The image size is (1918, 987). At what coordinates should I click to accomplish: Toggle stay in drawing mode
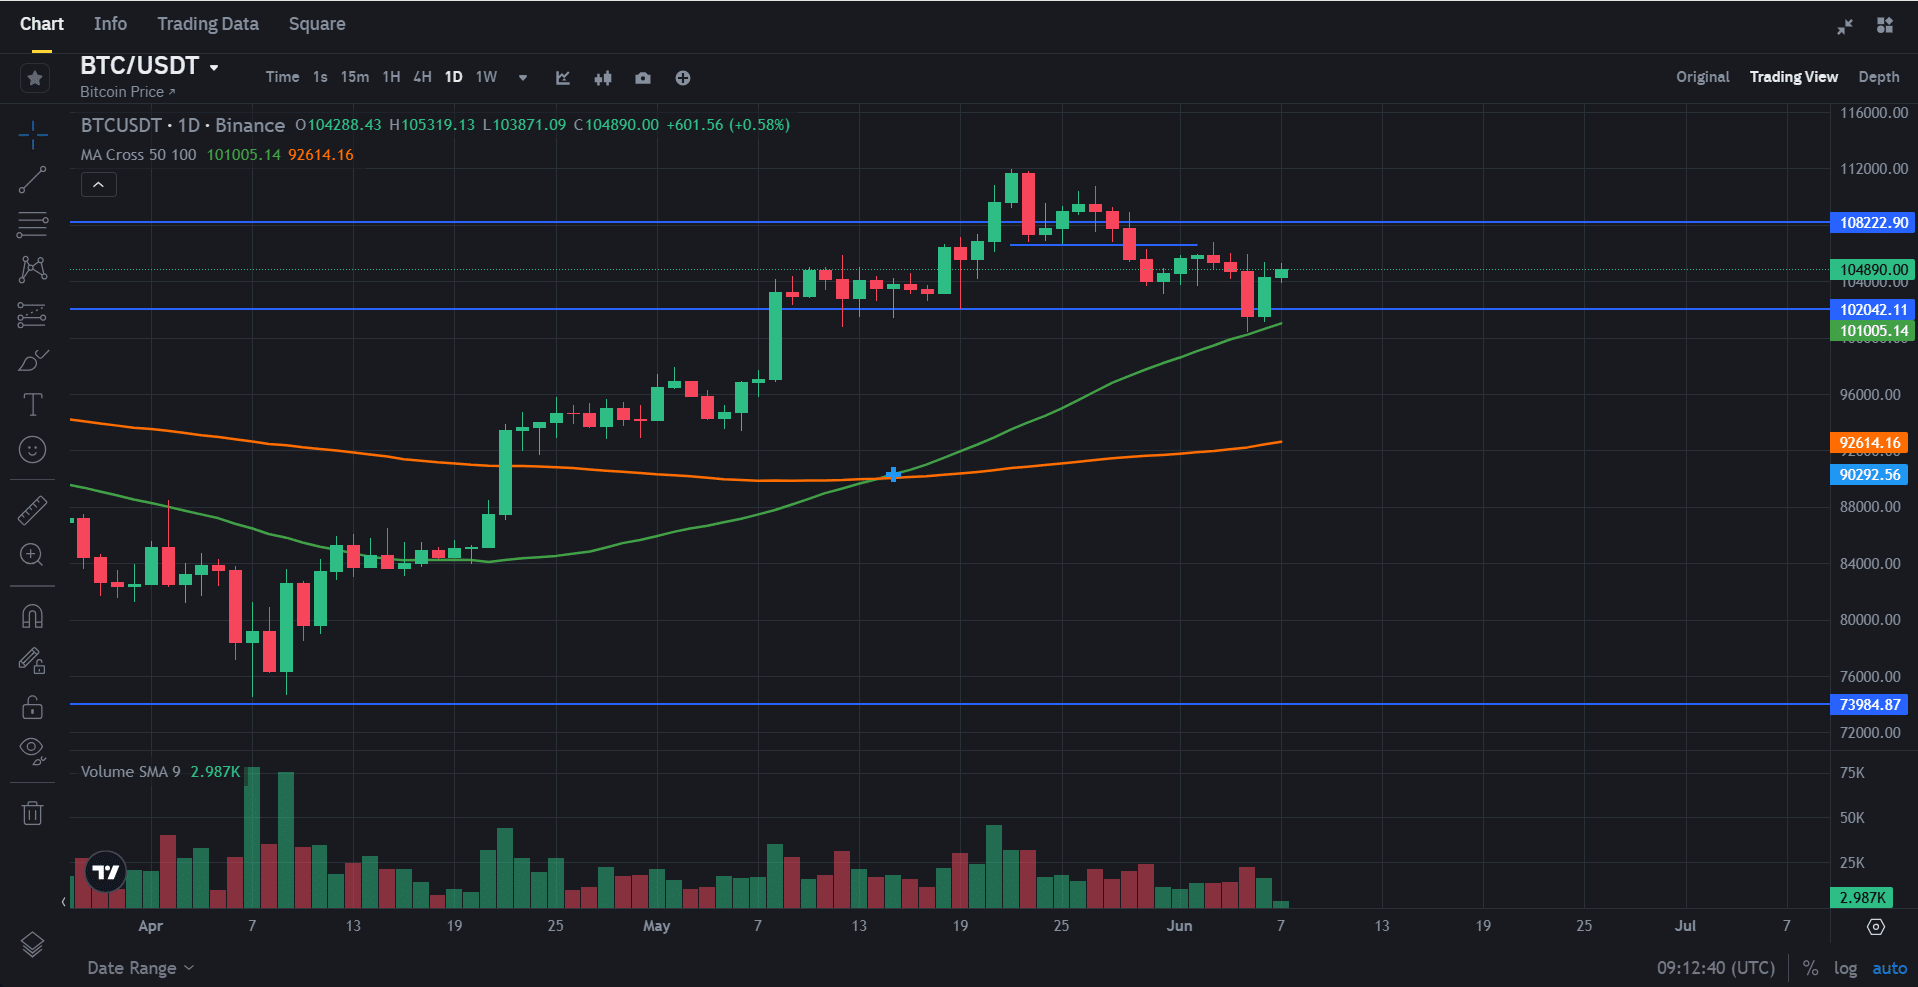(32, 661)
